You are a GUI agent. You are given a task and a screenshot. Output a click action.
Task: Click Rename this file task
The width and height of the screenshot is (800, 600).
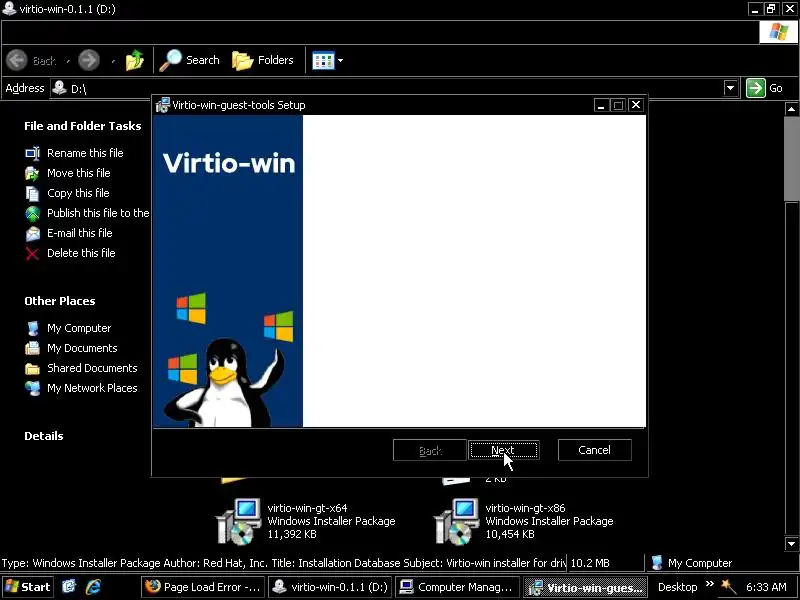(85, 153)
